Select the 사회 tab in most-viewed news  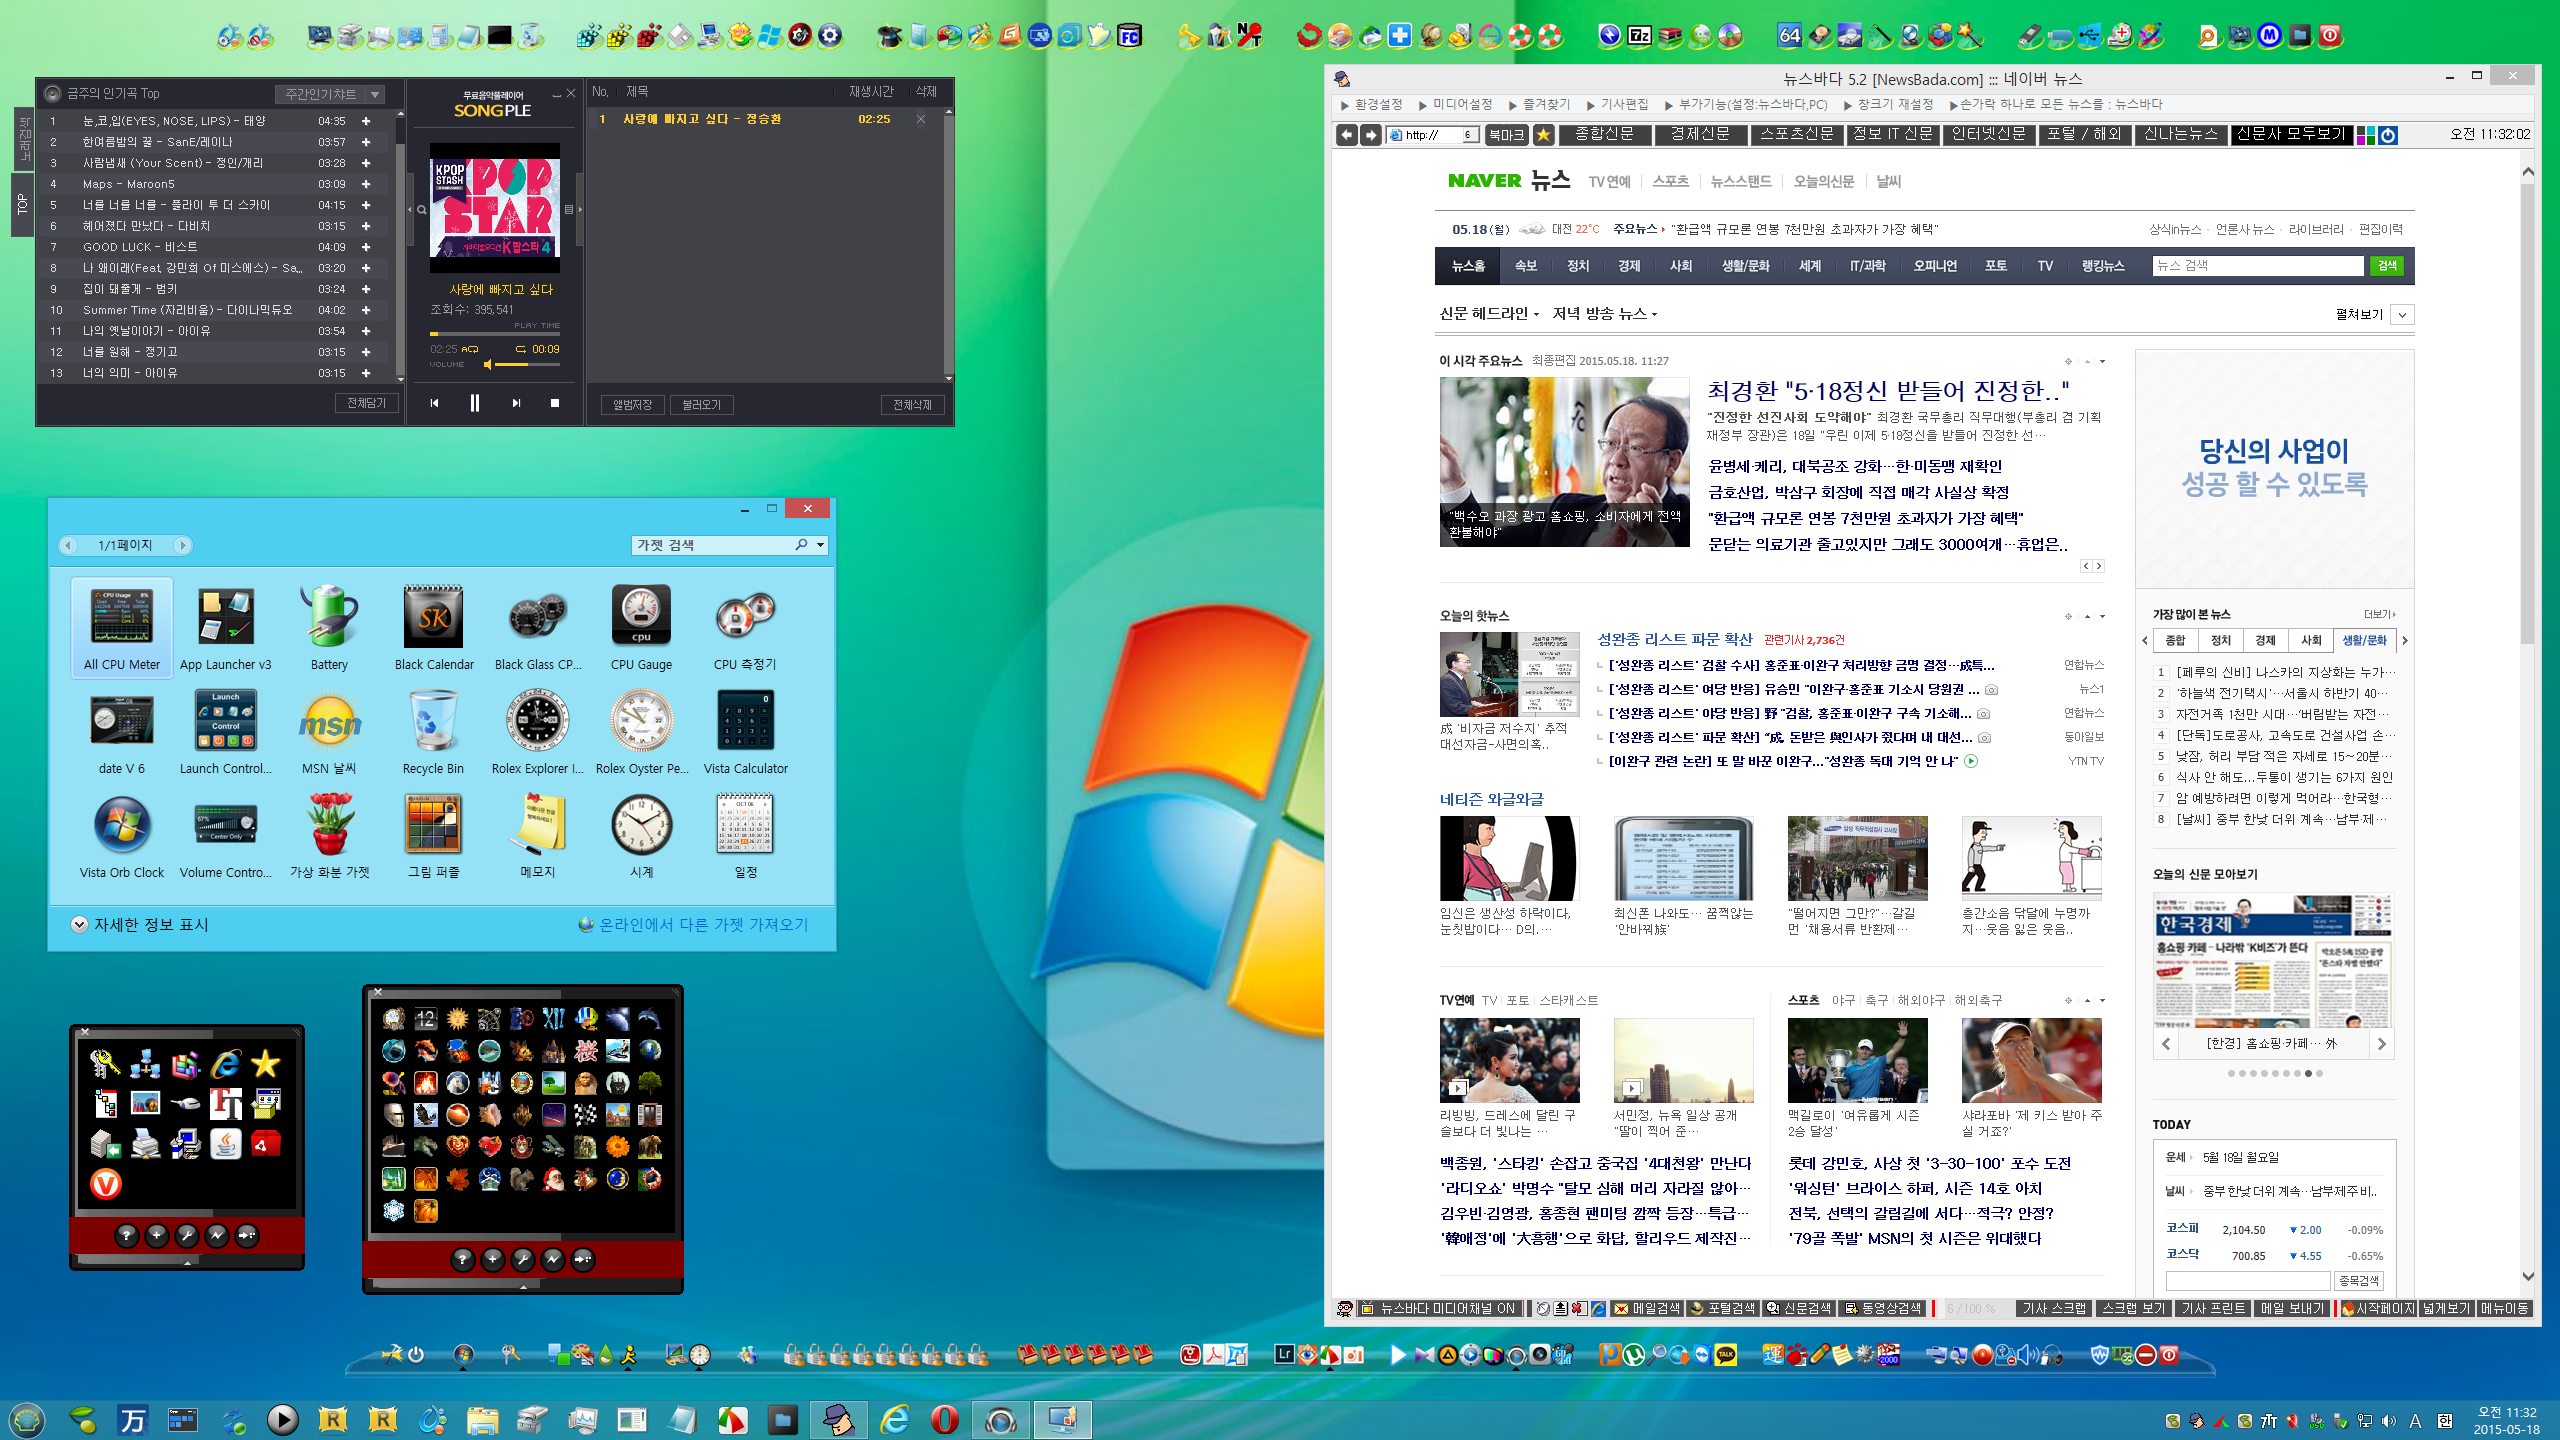(x=2311, y=641)
